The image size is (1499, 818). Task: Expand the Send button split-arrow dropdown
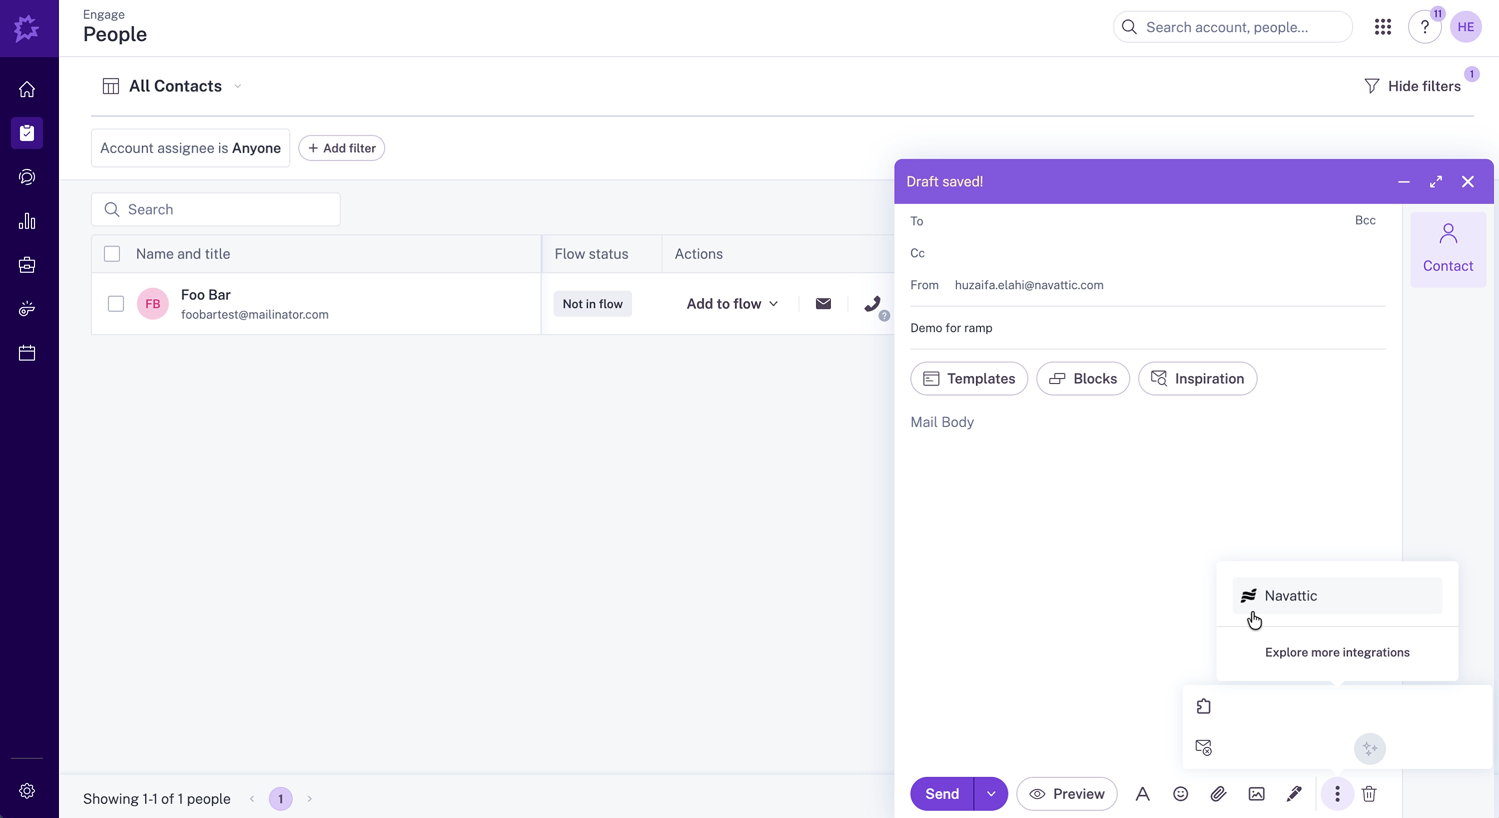click(x=991, y=793)
